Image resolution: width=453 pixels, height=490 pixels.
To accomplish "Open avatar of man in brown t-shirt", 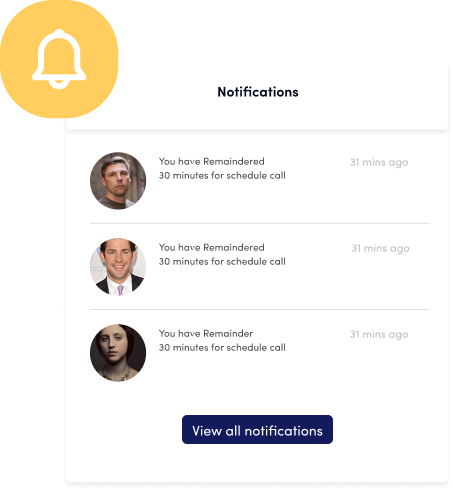I will [118, 181].
